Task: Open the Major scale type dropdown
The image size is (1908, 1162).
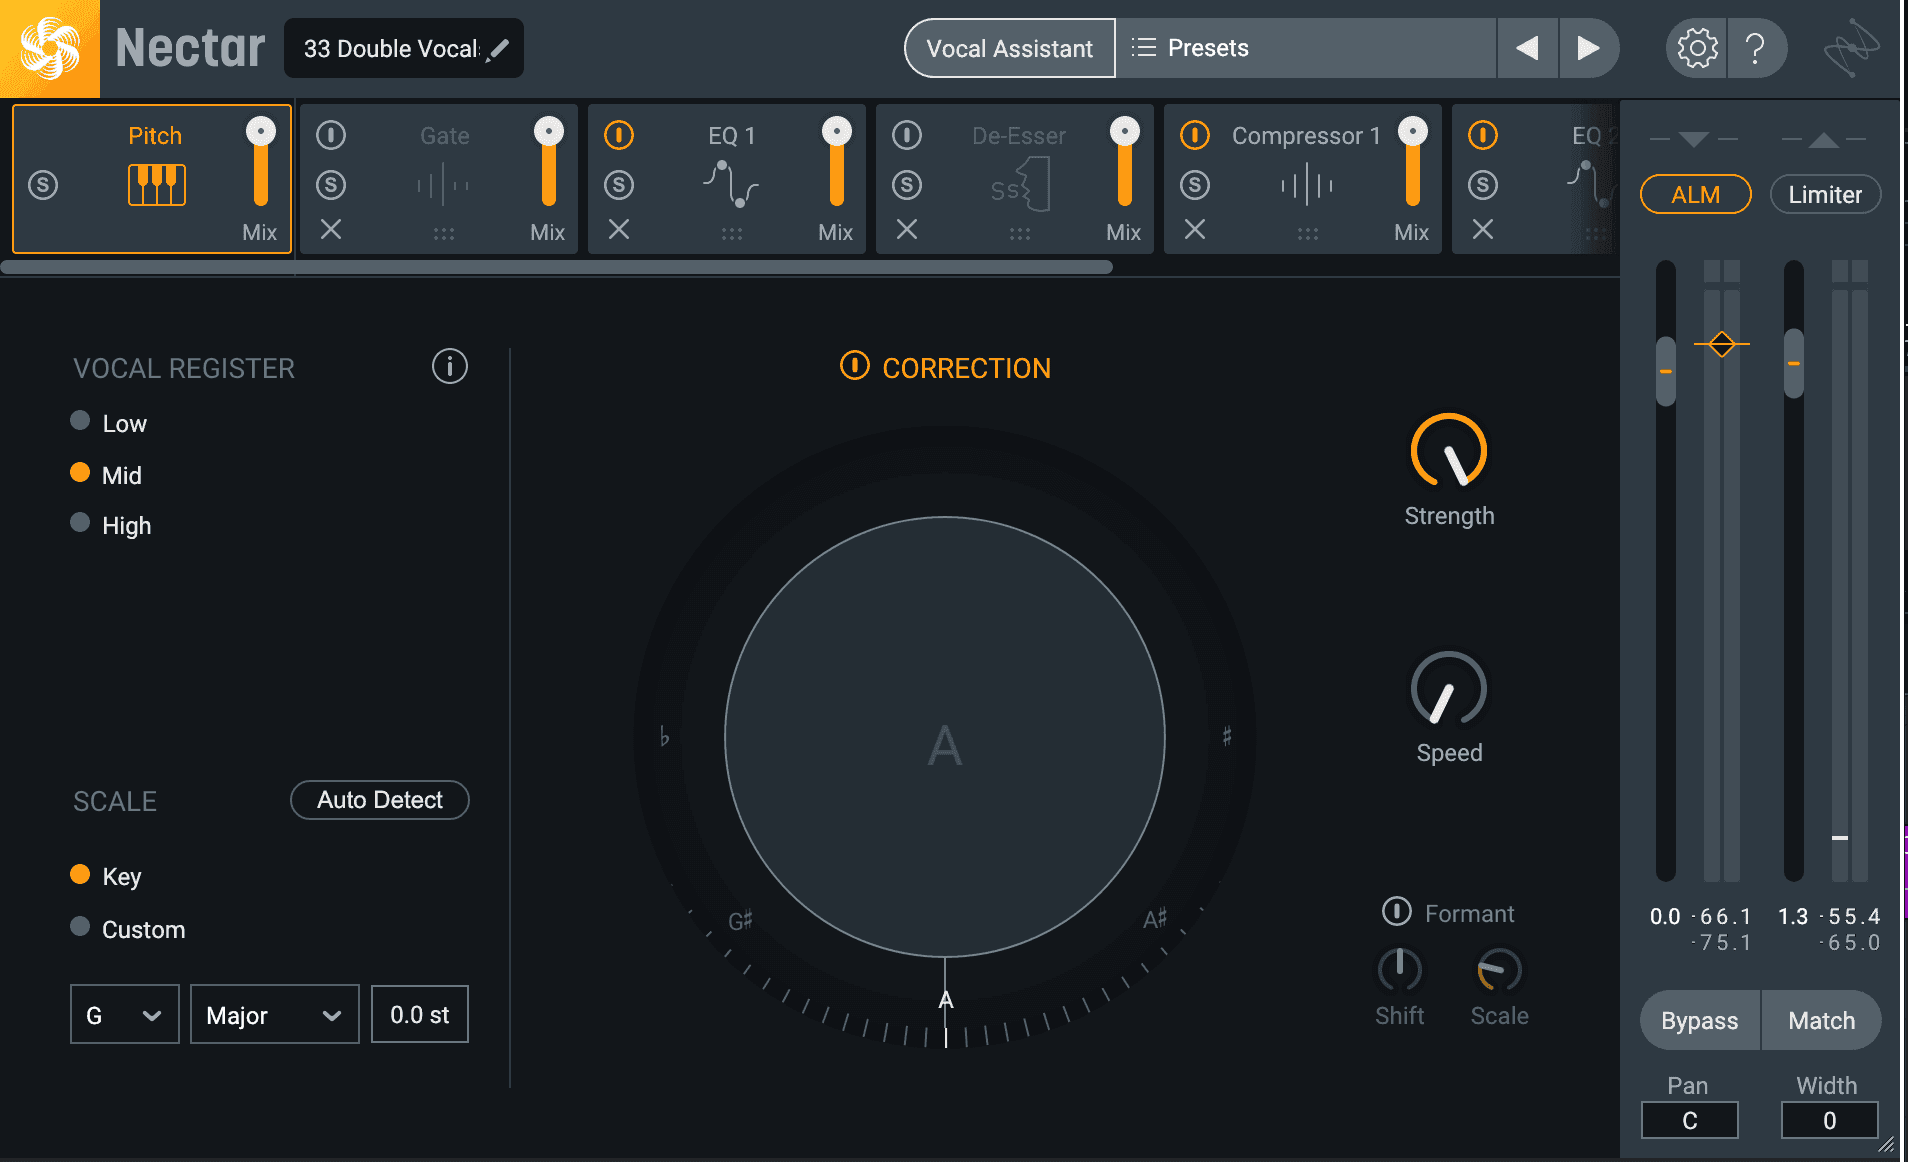Action: pyautogui.click(x=275, y=1015)
